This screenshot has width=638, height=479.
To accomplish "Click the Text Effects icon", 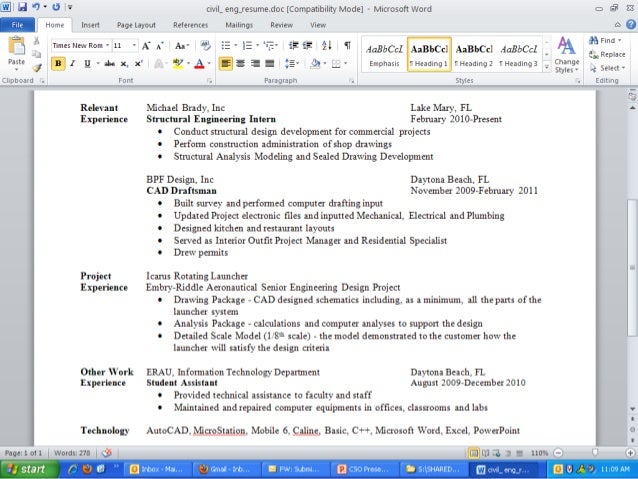I will click(159, 64).
